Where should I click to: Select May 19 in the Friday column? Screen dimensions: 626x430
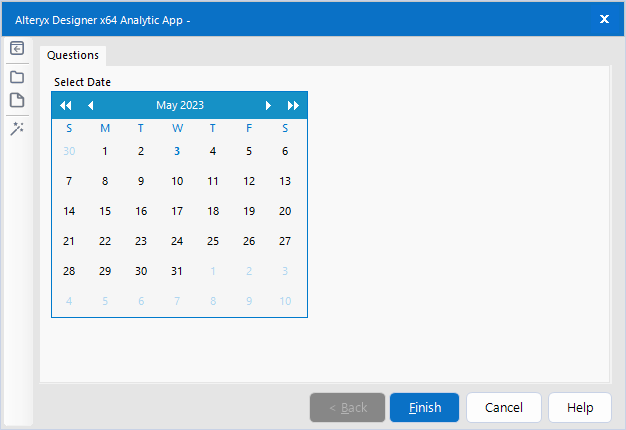[x=249, y=211]
